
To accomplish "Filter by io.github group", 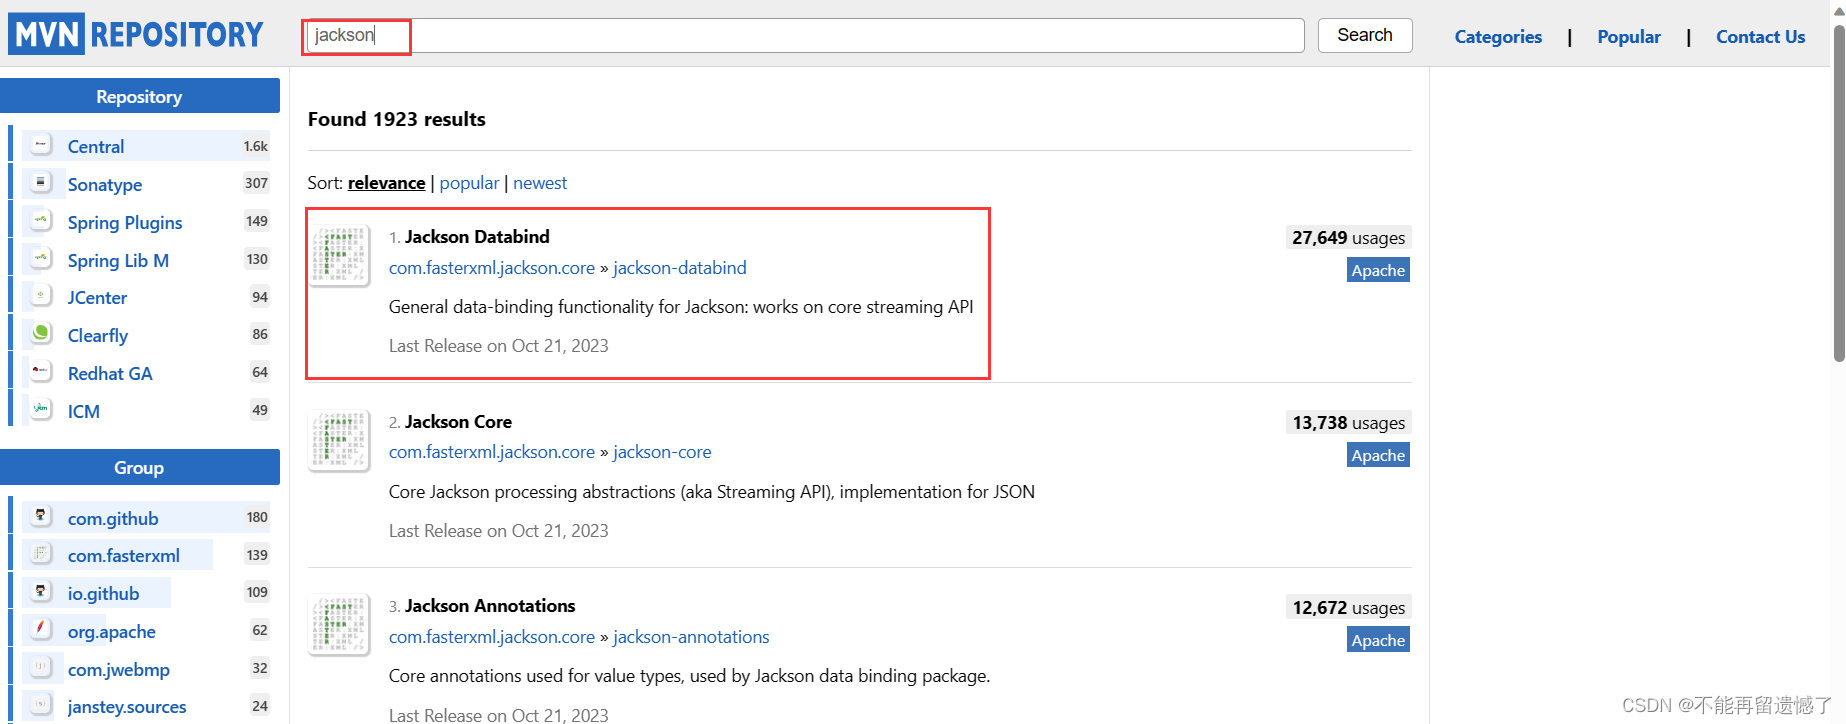I will [x=103, y=594].
